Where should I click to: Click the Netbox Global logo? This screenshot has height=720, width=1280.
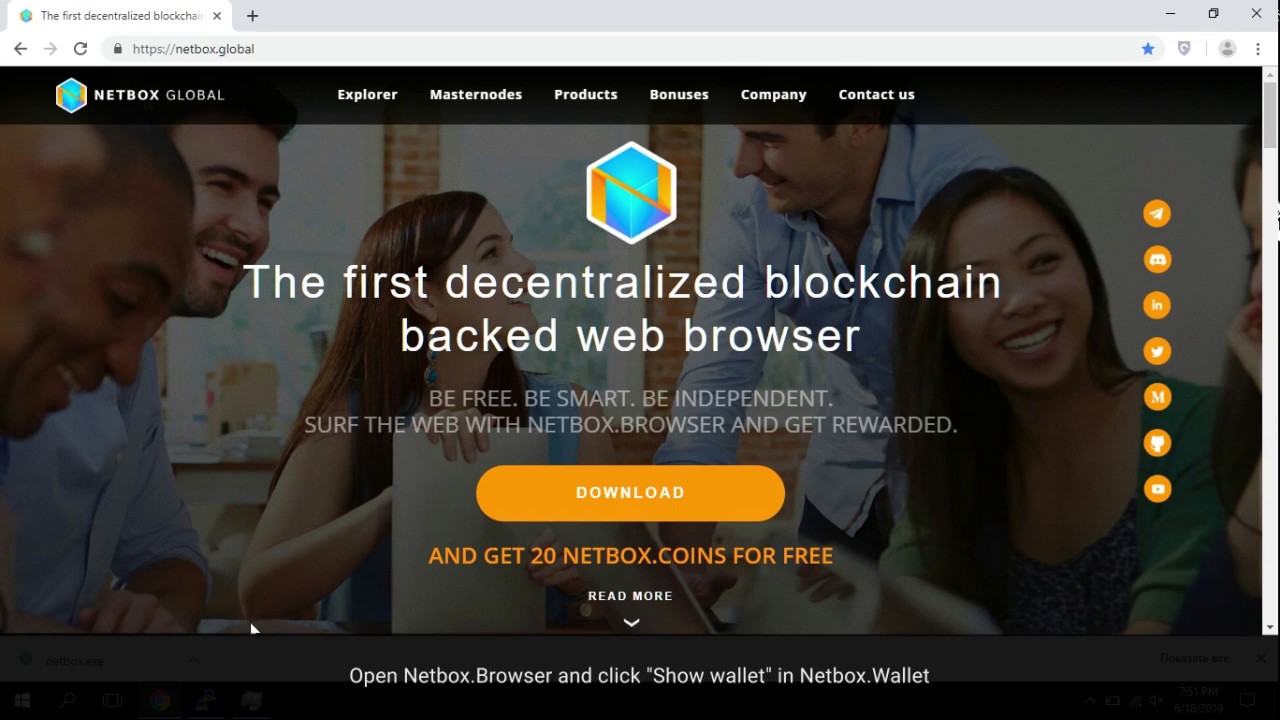coord(140,95)
